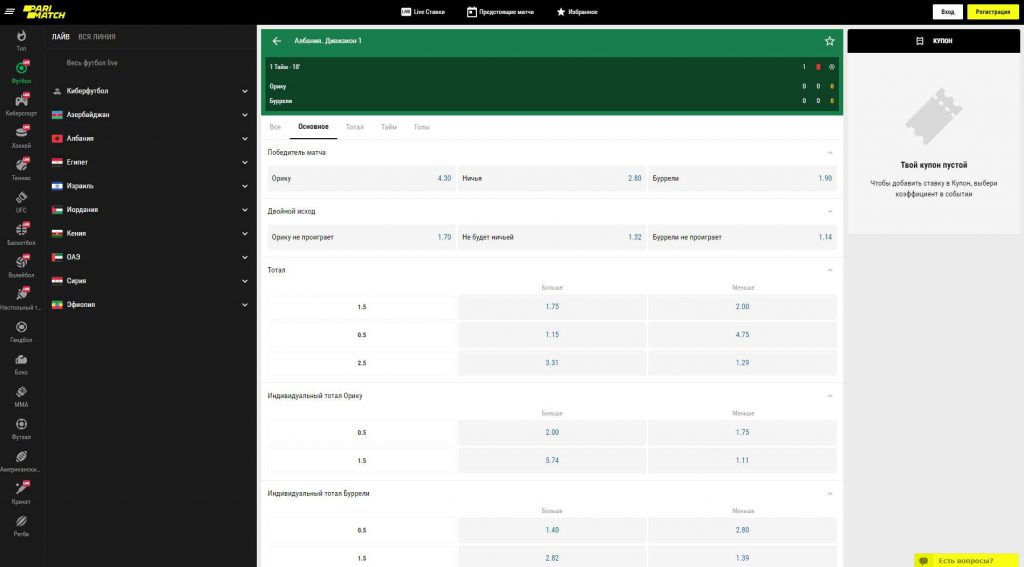Open Предстоящие матчи in top bar
Image resolution: width=1024 pixels, height=567 pixels.
pos(500,12)
